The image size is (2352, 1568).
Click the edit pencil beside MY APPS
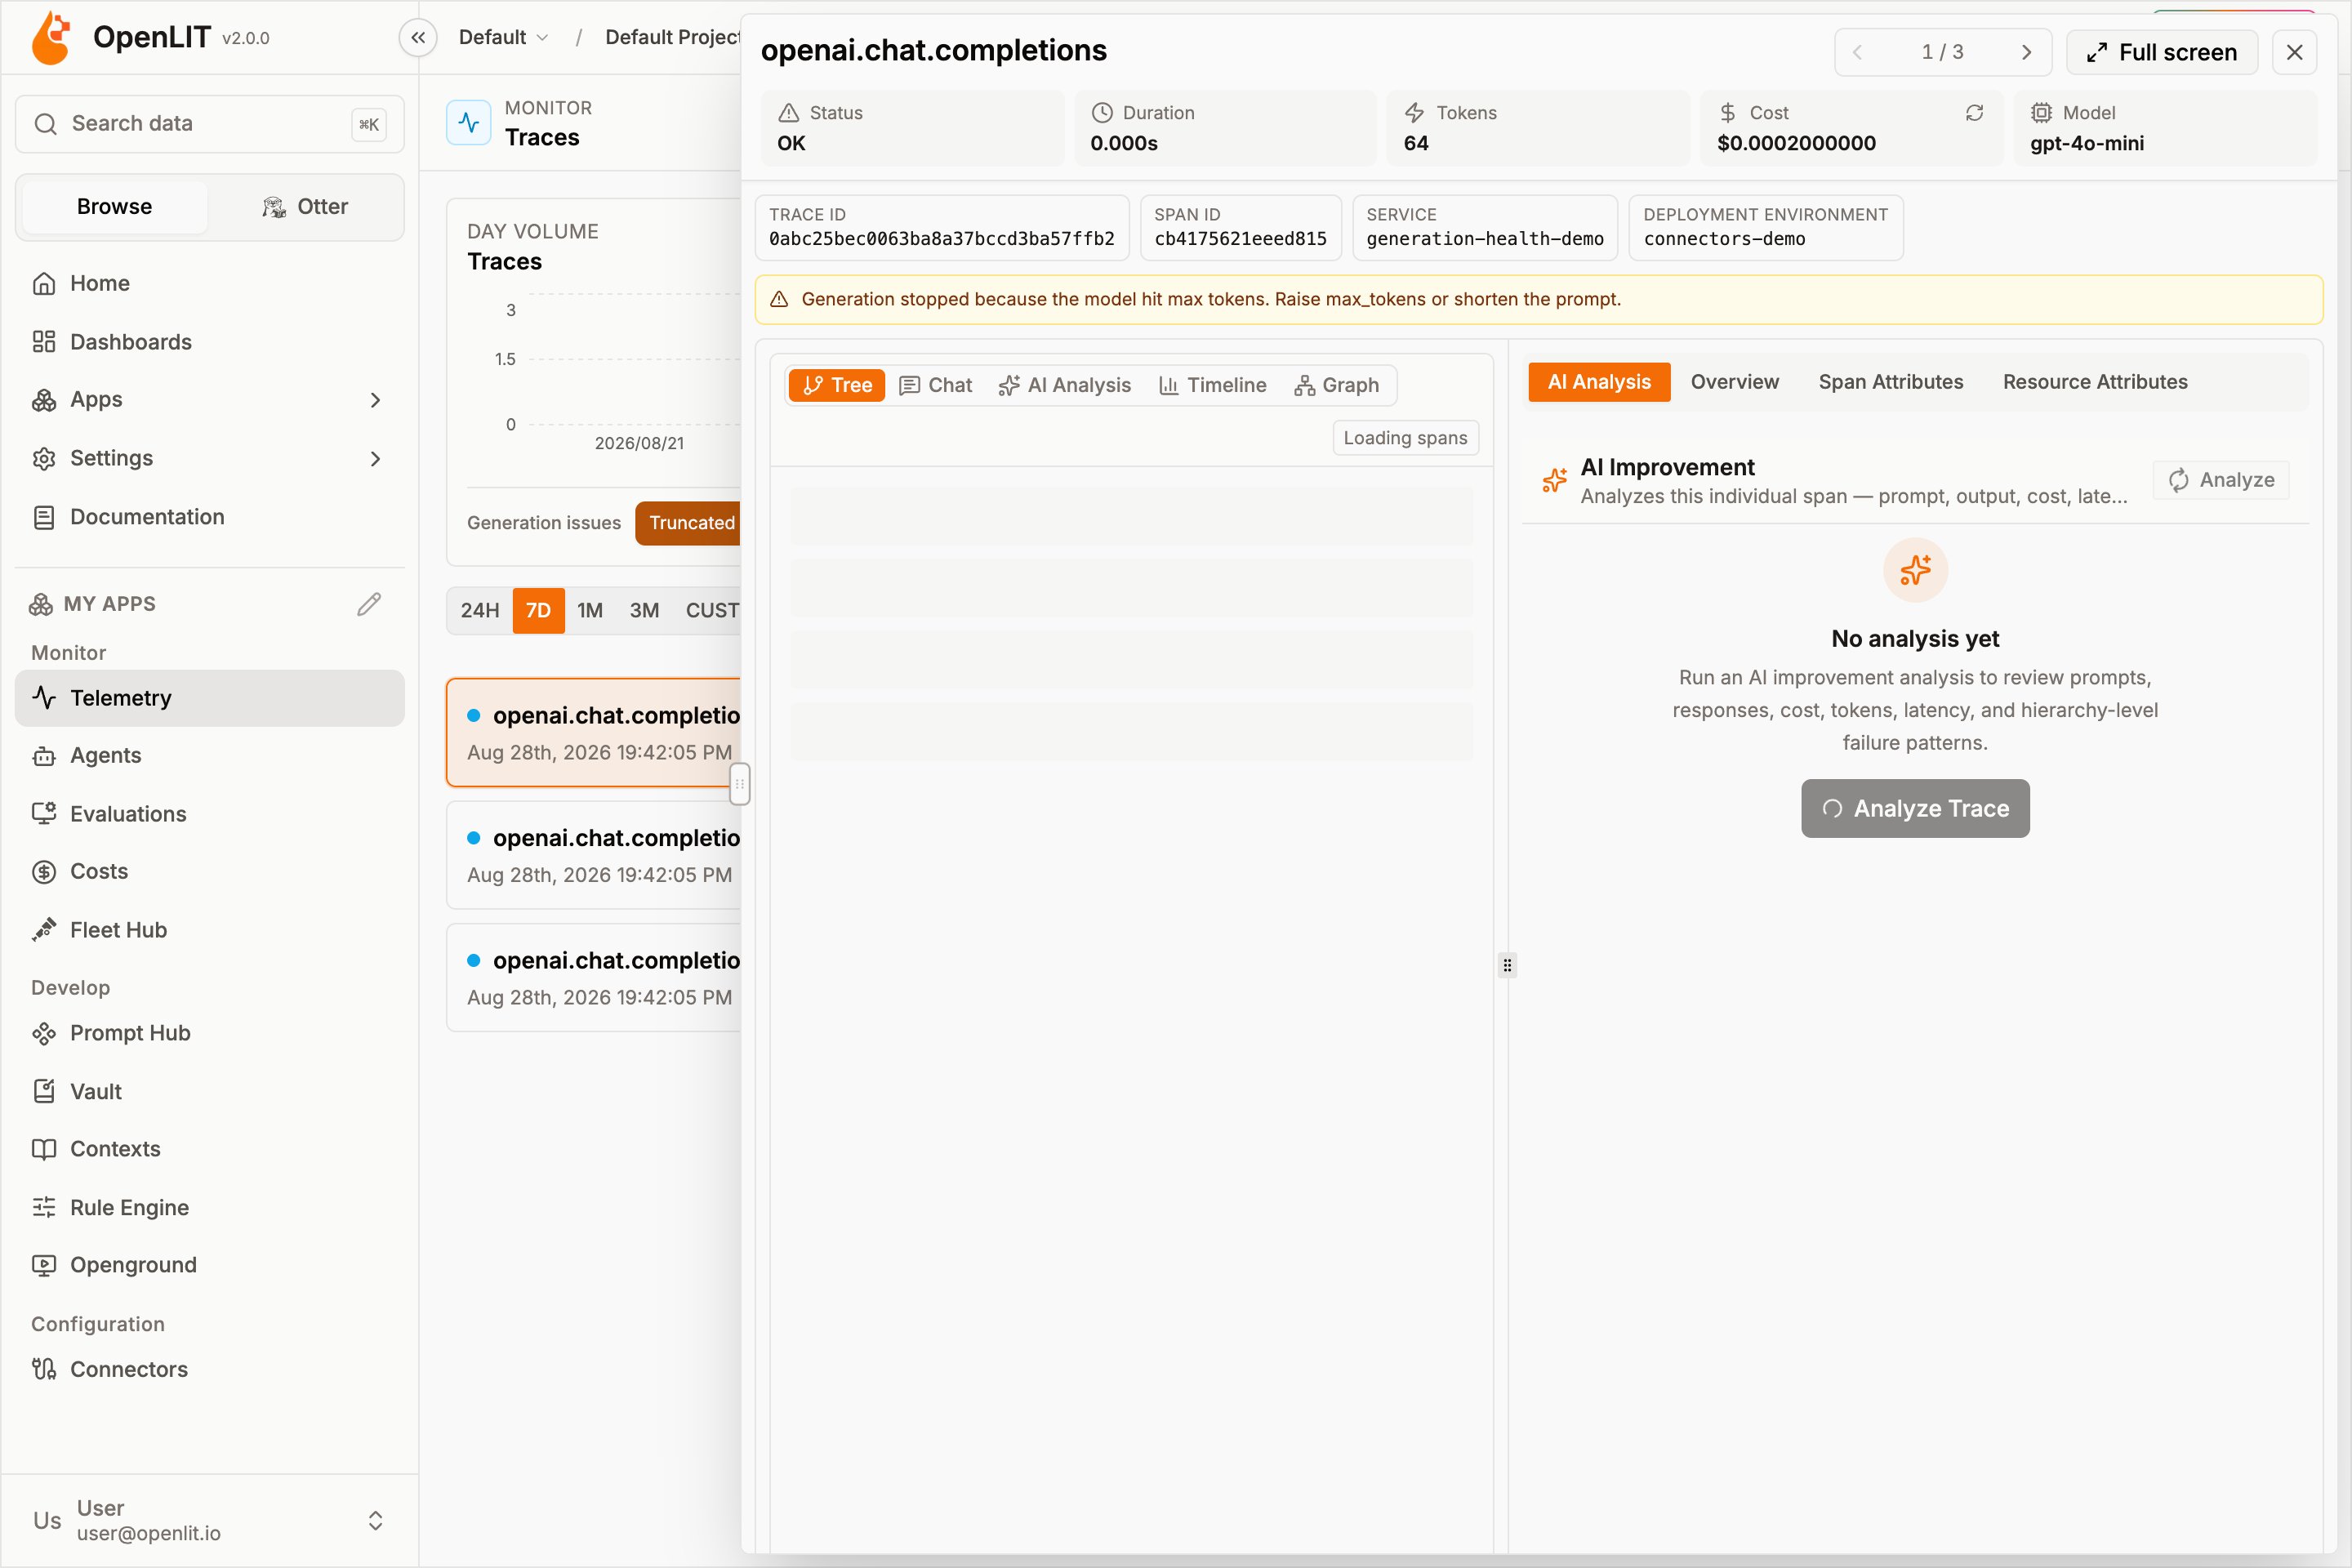tap(369, 604)
